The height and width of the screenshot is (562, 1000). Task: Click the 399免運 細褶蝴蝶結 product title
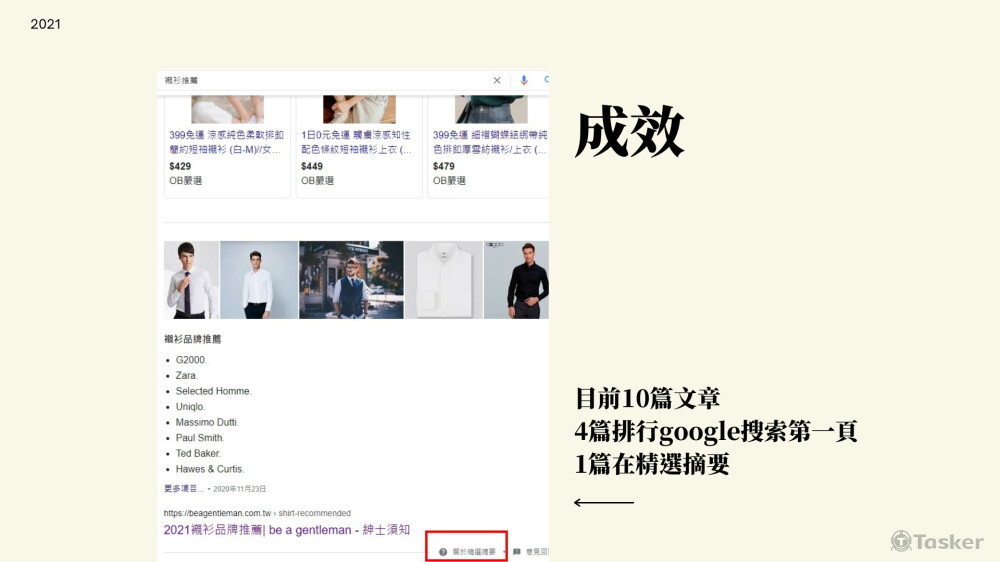point(490,142)
